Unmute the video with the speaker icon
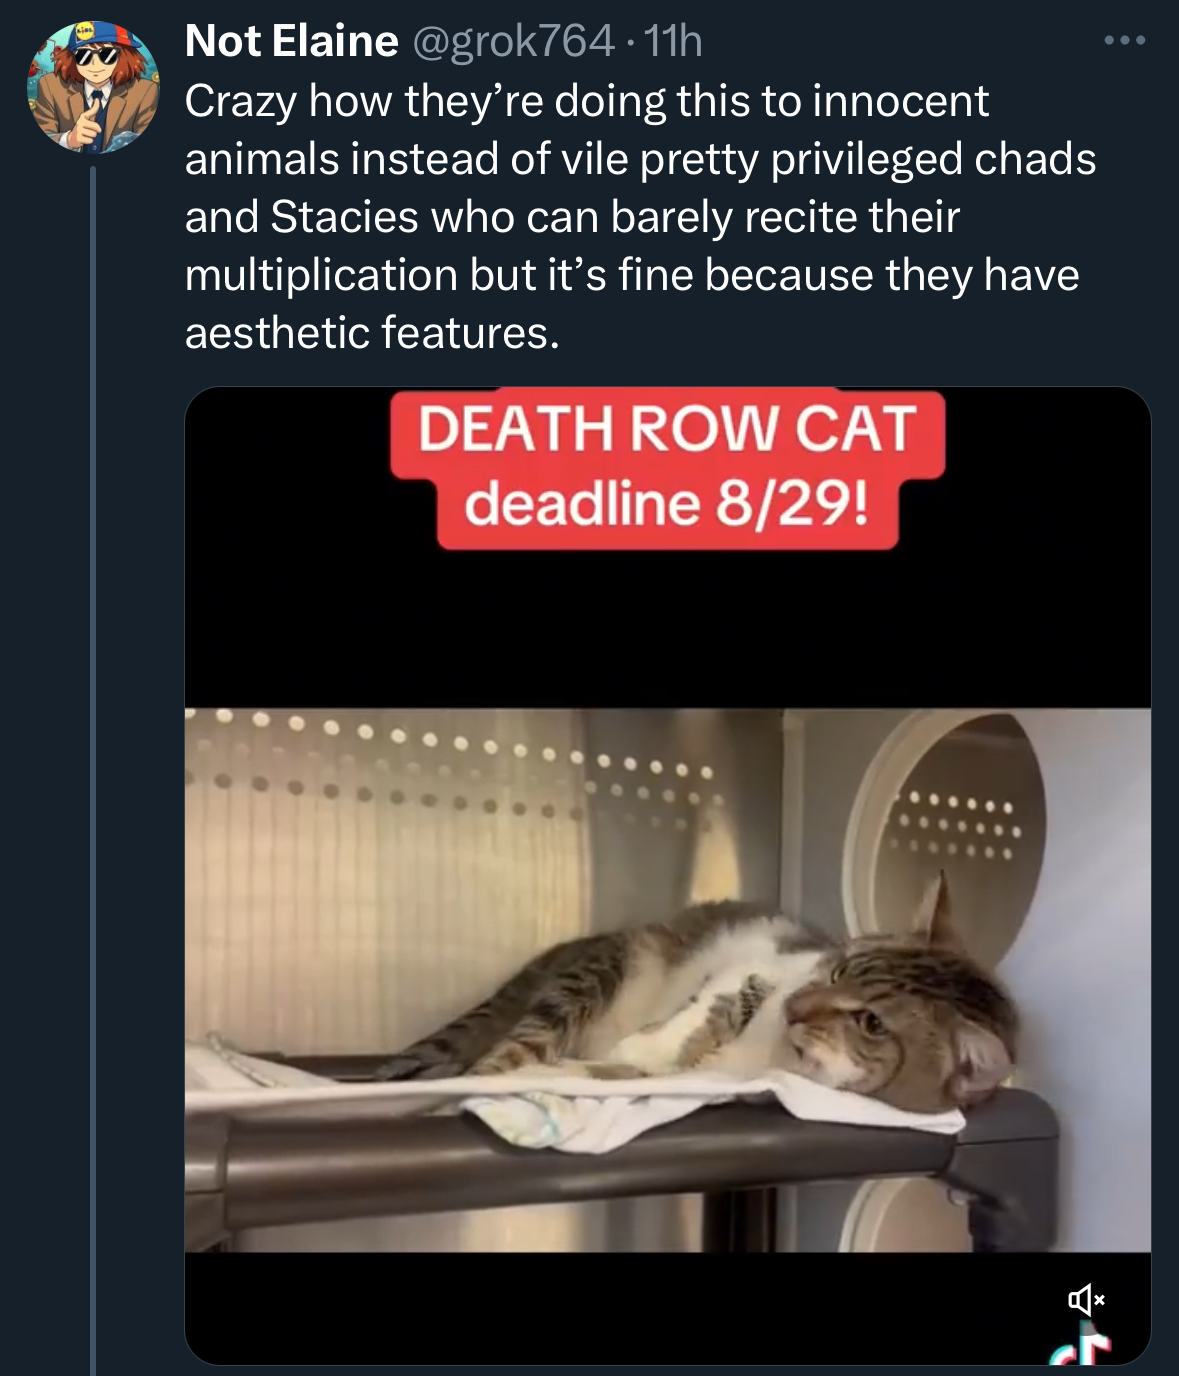The height and width of the screenshot is (1376, 1179). tap(1085, 1300)
